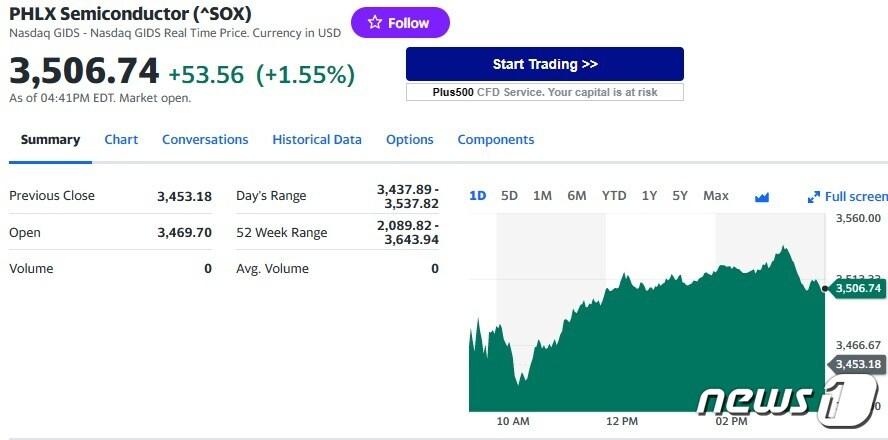Open the chart type area icon
The width and height of the screenshot is (888, 440).
762,197
